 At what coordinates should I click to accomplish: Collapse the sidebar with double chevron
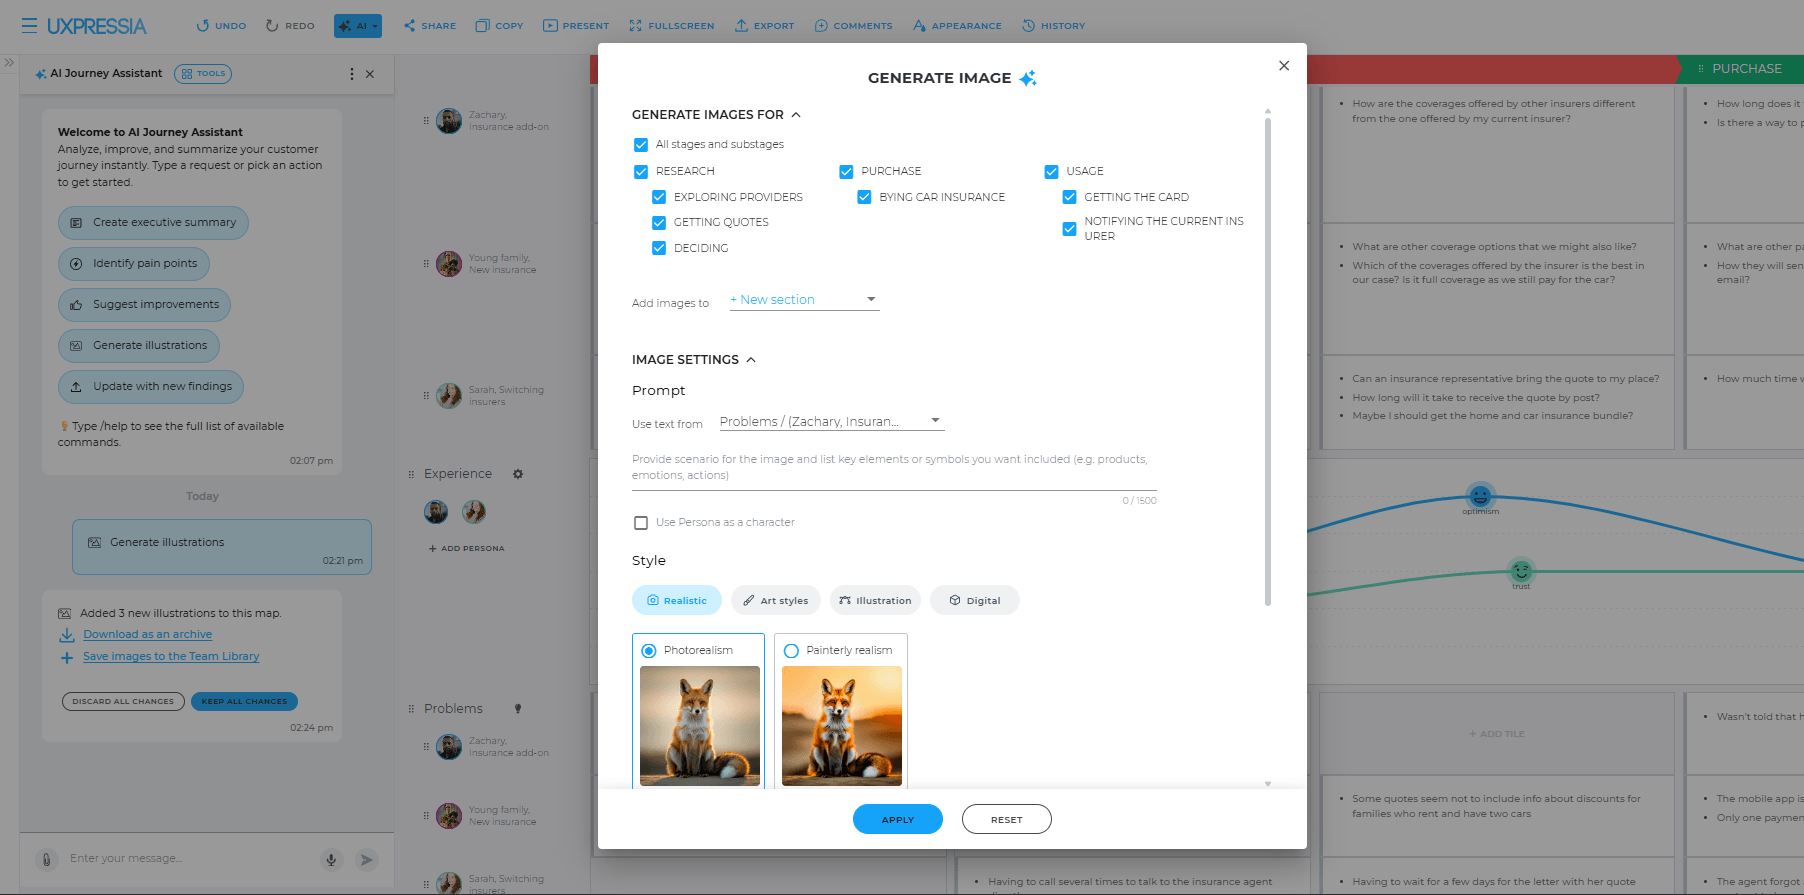[9, 62]
